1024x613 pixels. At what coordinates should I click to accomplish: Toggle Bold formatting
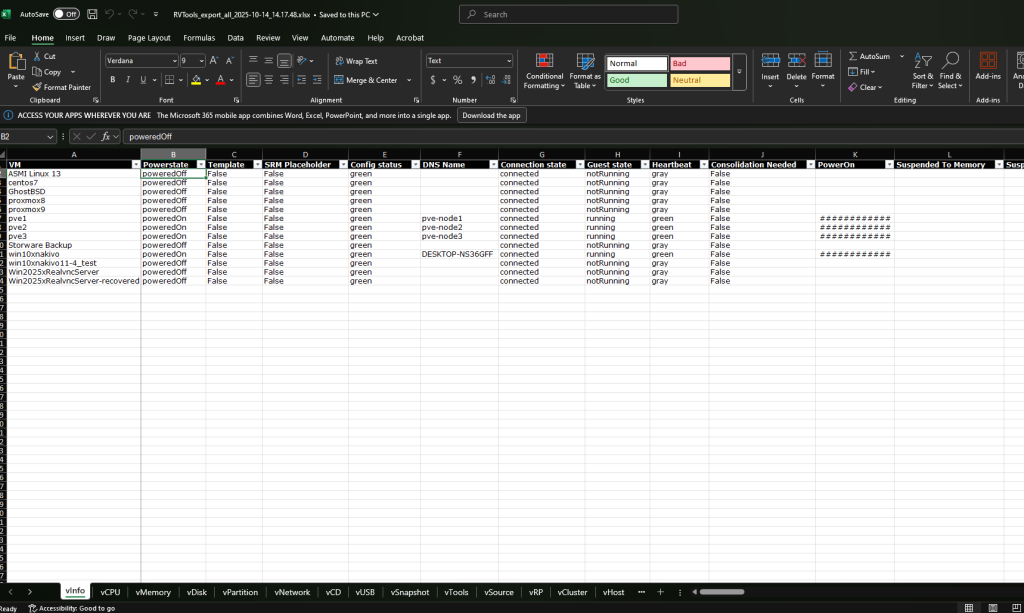pyautogui.click(x=113, y=80)
